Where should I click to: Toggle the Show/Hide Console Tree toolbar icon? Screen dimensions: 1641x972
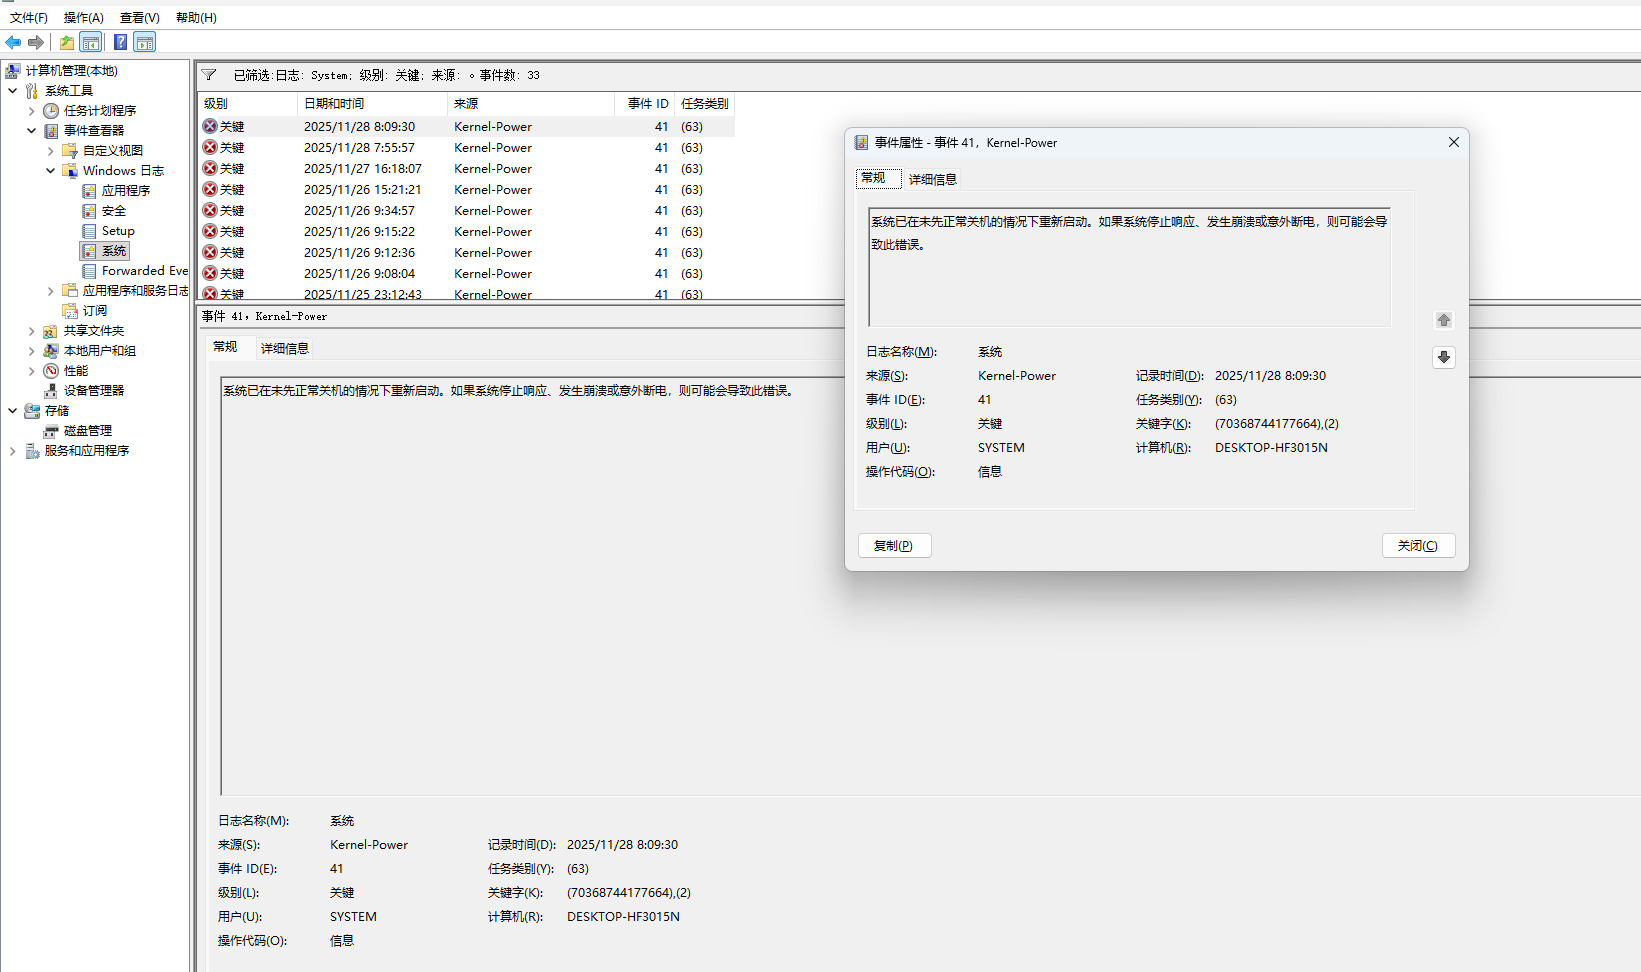pos(91,42)
